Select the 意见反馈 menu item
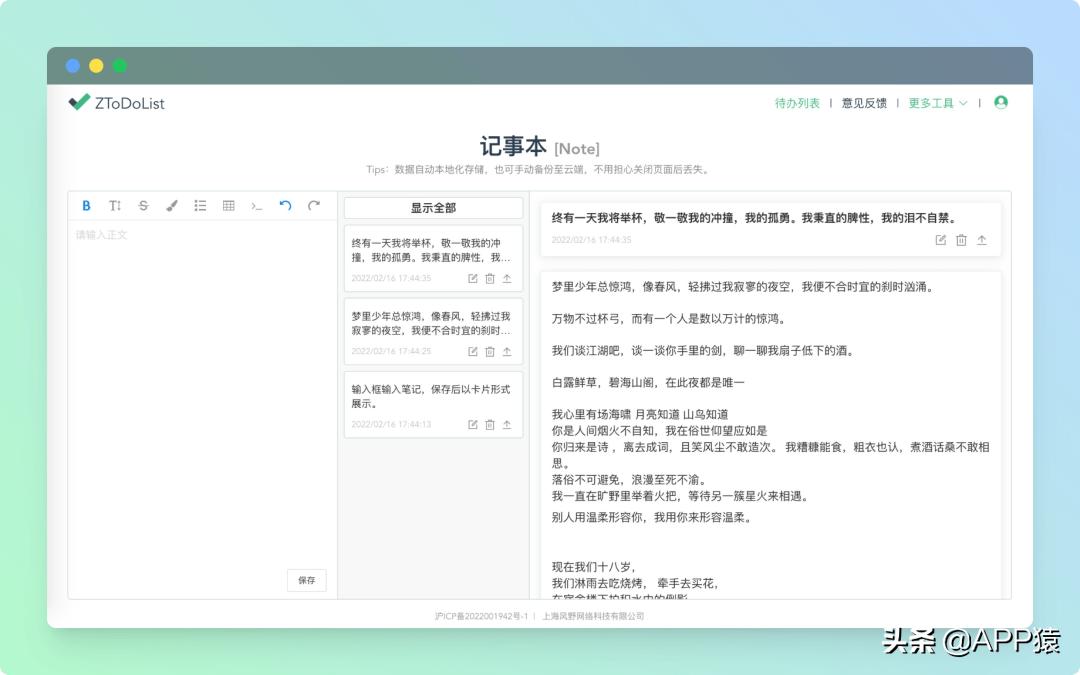This screenshot has width=1080, height=675. click(864, 101)
